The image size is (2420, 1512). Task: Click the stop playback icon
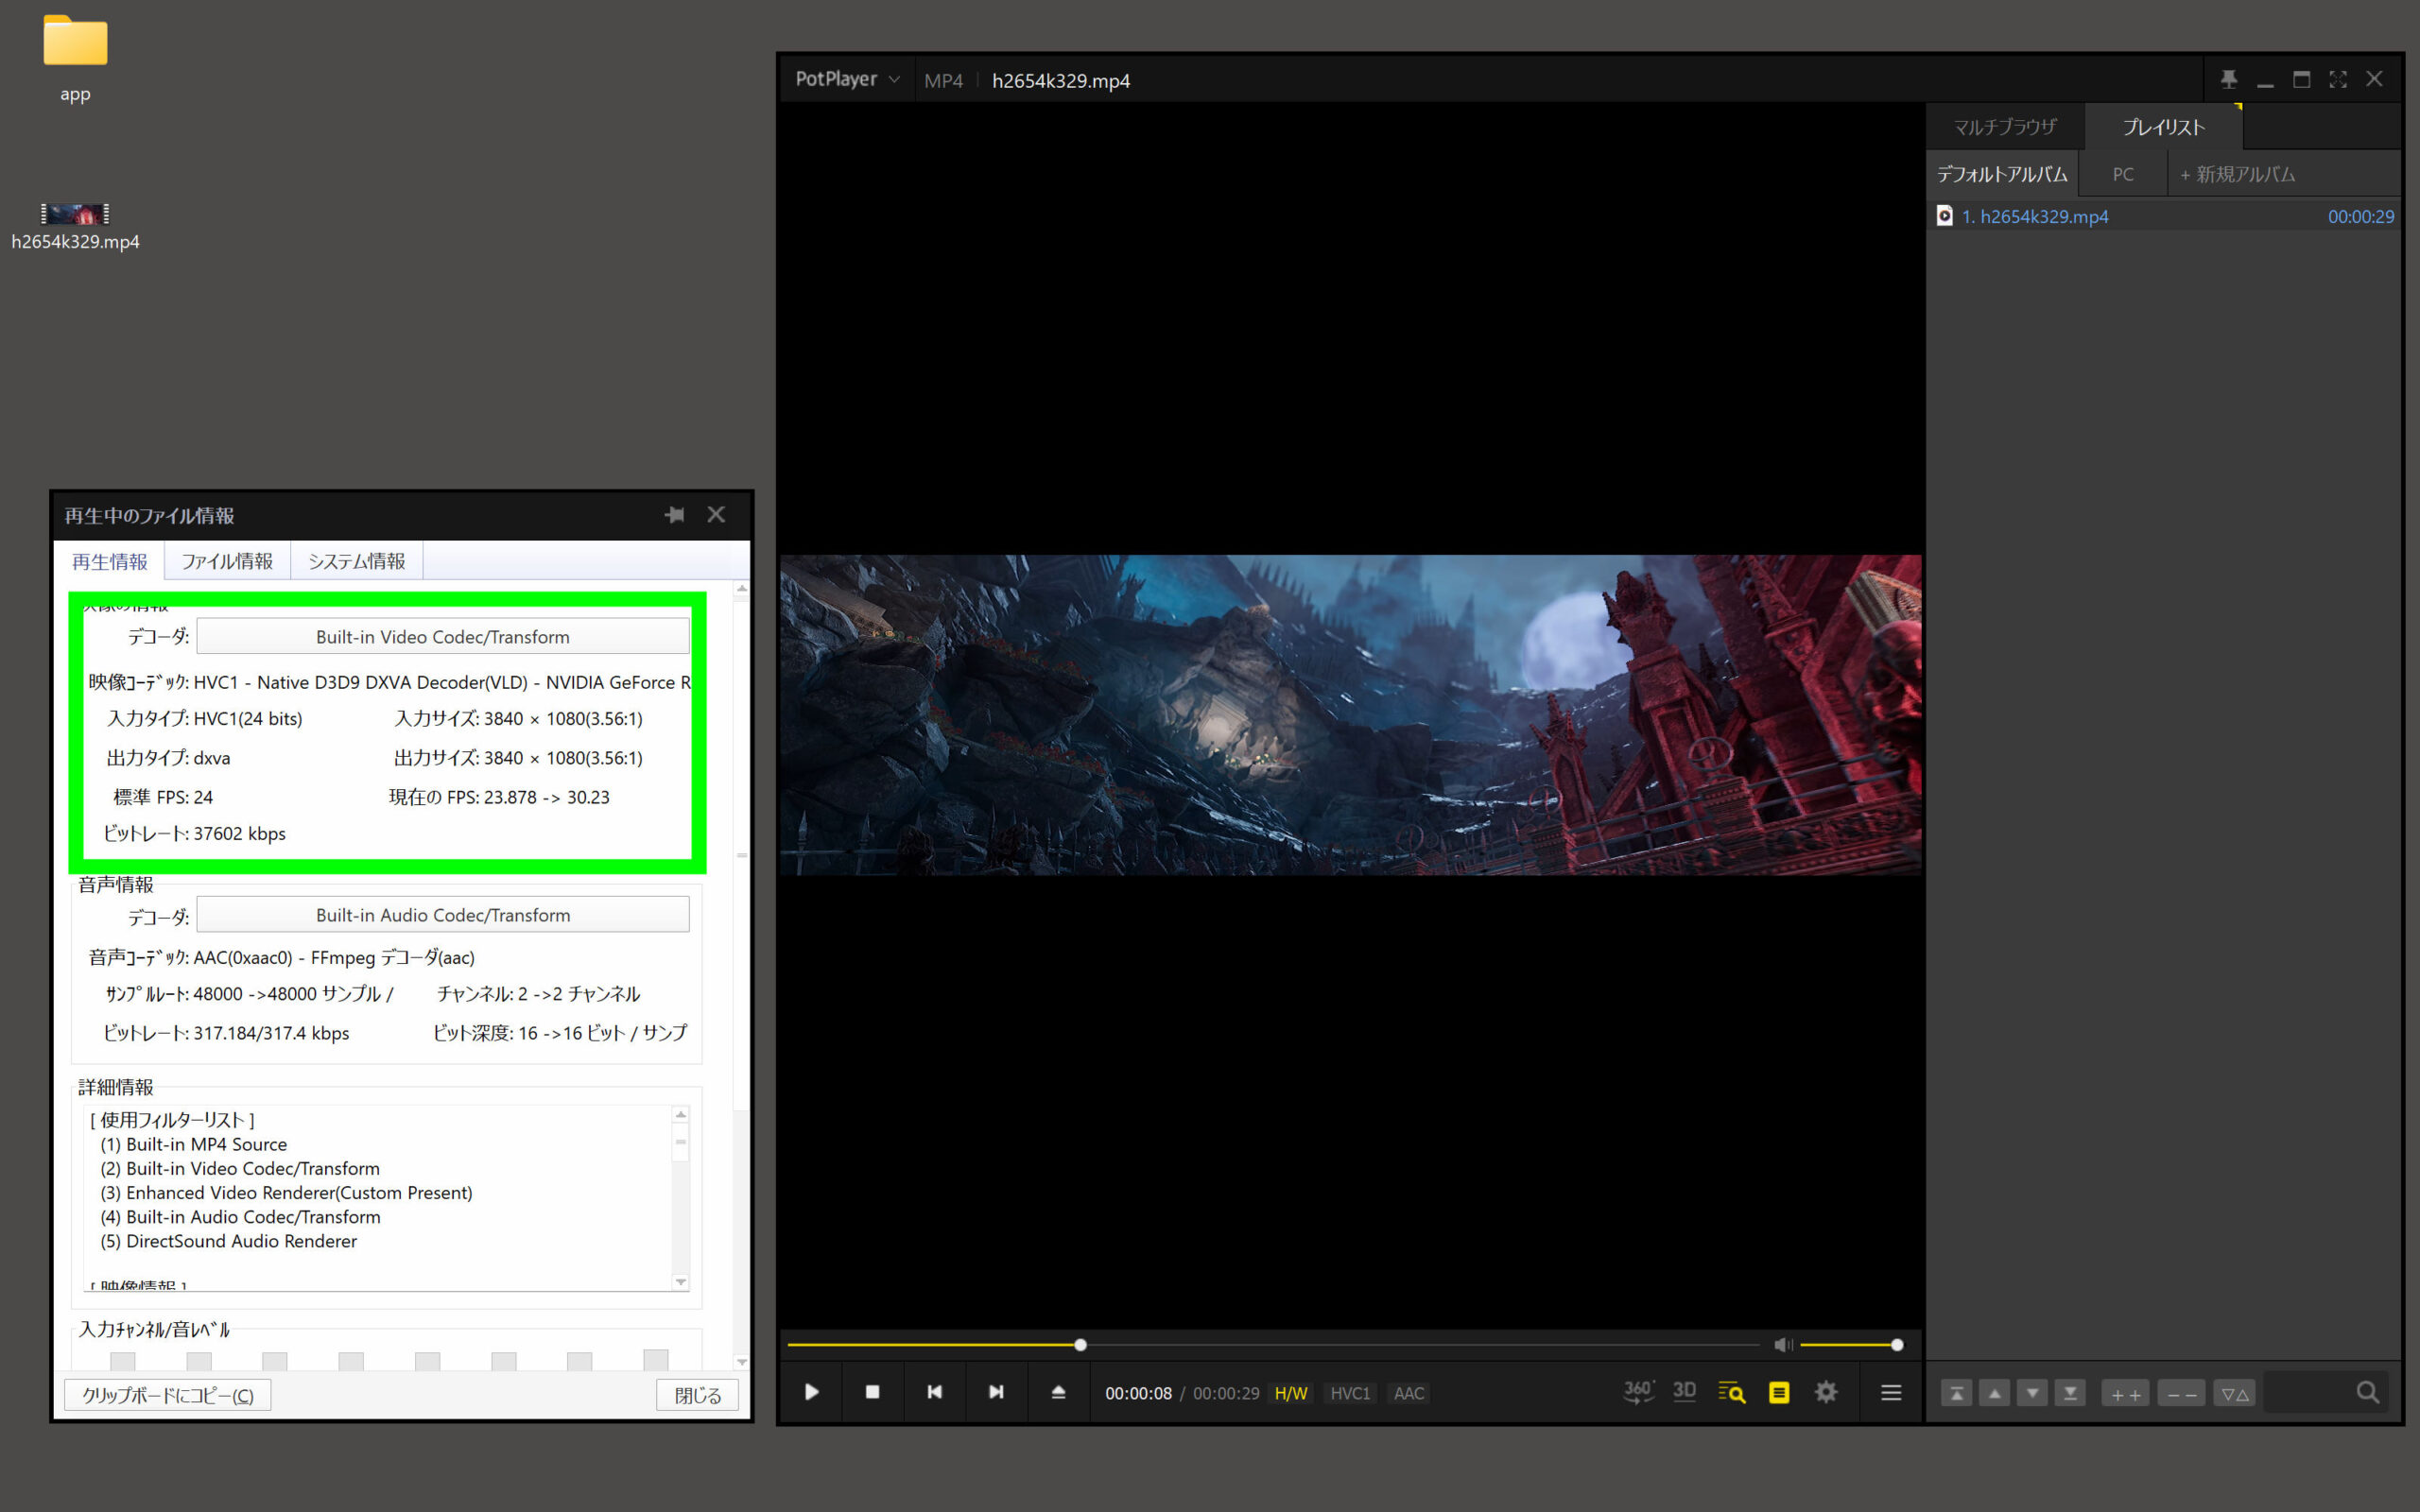tap(872, 1392)
